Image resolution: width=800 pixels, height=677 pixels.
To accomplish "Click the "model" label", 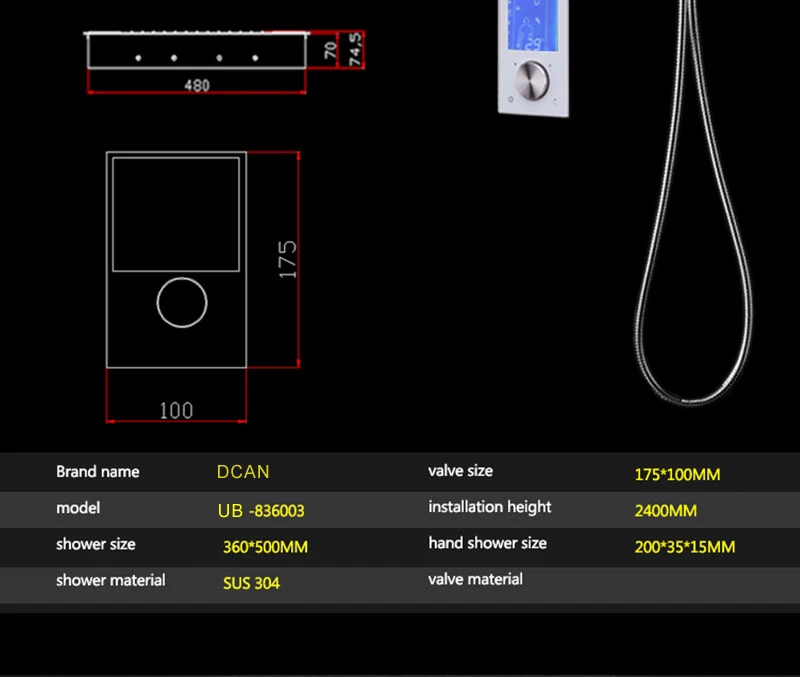I will pyautogui.click(x=78, y=508).
